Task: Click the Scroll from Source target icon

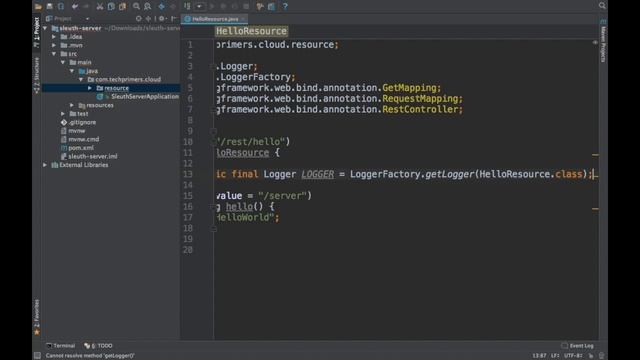Action: click(x=139, y=19)
